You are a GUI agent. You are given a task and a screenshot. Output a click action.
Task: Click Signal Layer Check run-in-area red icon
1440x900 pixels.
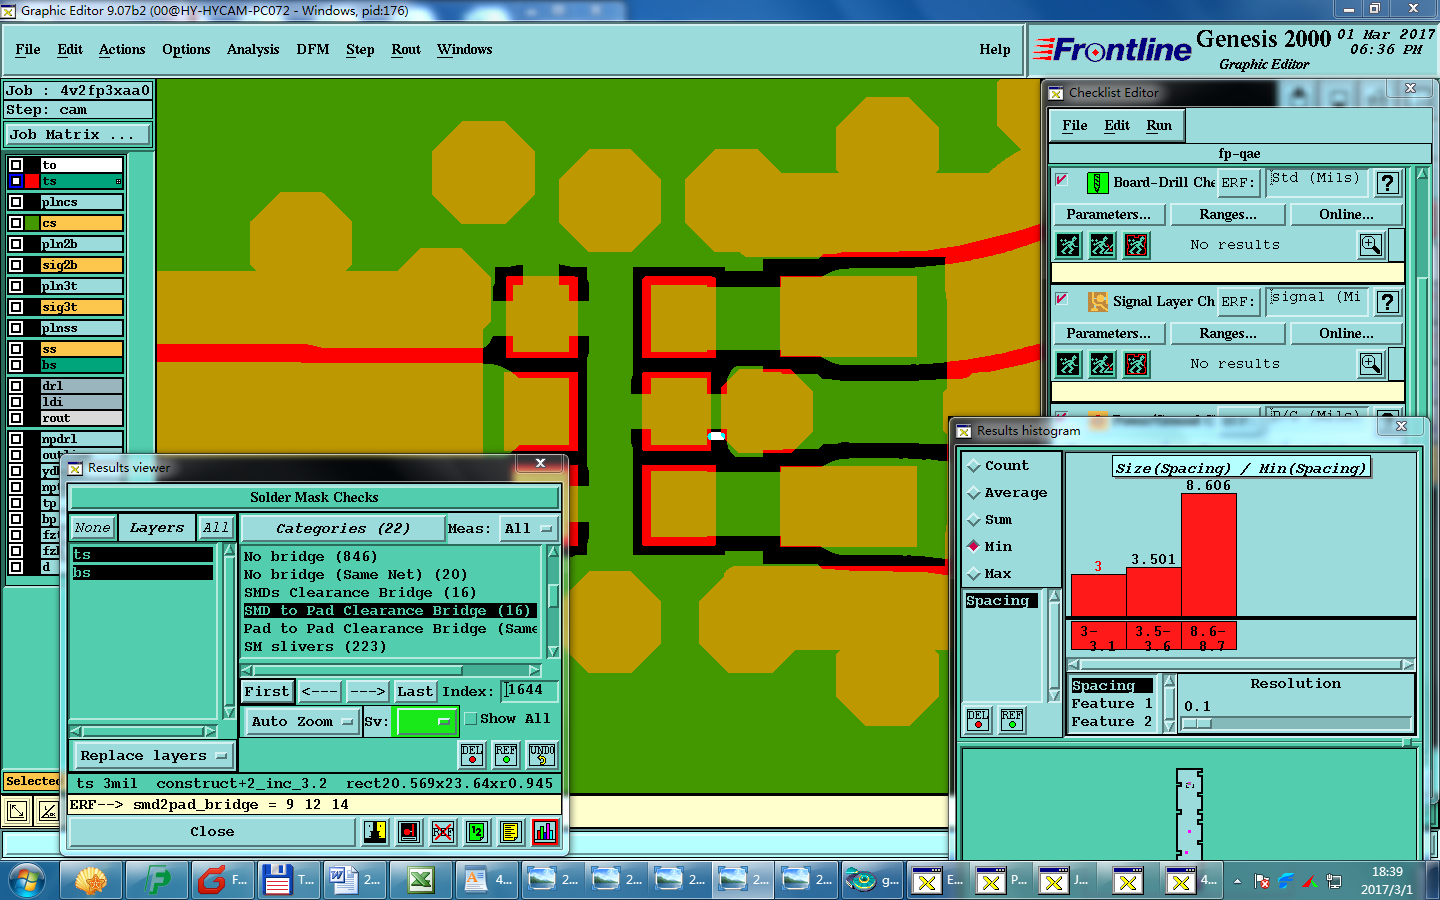pos(1136,364)
